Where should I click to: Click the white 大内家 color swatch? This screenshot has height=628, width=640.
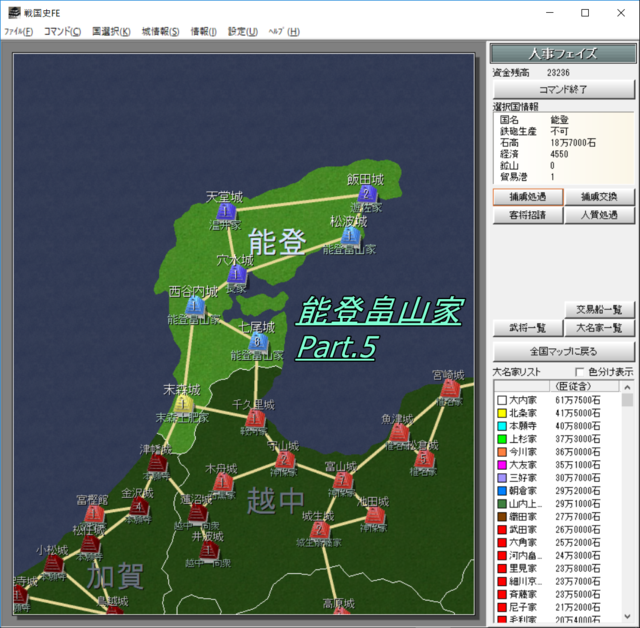pyautogui.click(x=502, y=400)
